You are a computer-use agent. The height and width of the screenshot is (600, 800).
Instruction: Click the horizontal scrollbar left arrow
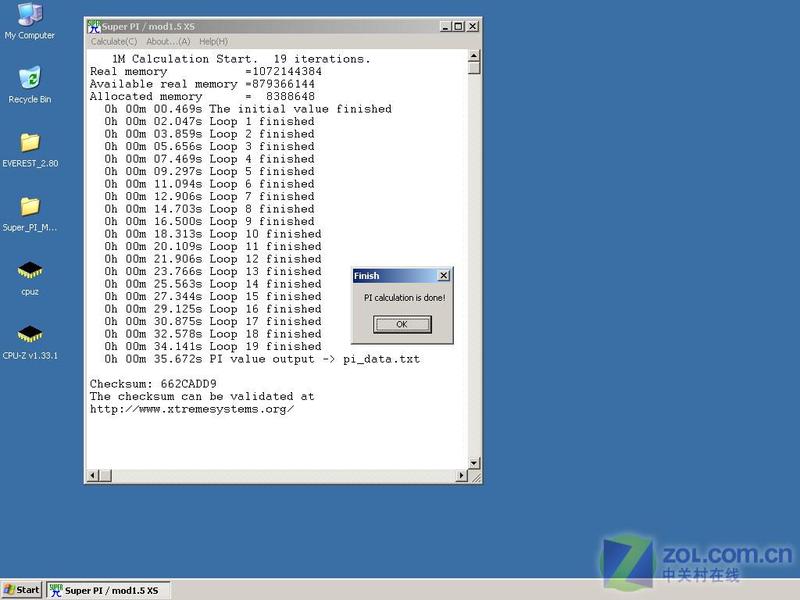[93, 476]
